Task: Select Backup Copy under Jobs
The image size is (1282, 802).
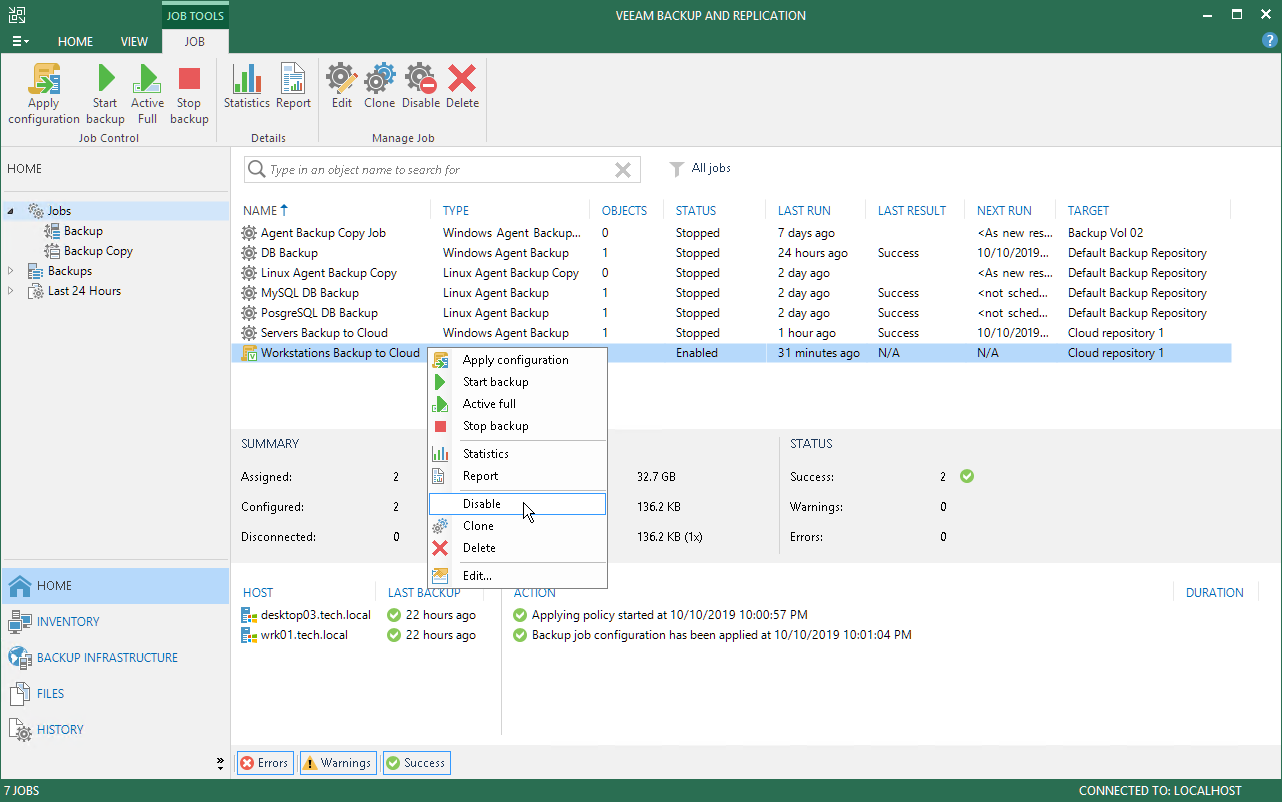Action: (98, 251)
